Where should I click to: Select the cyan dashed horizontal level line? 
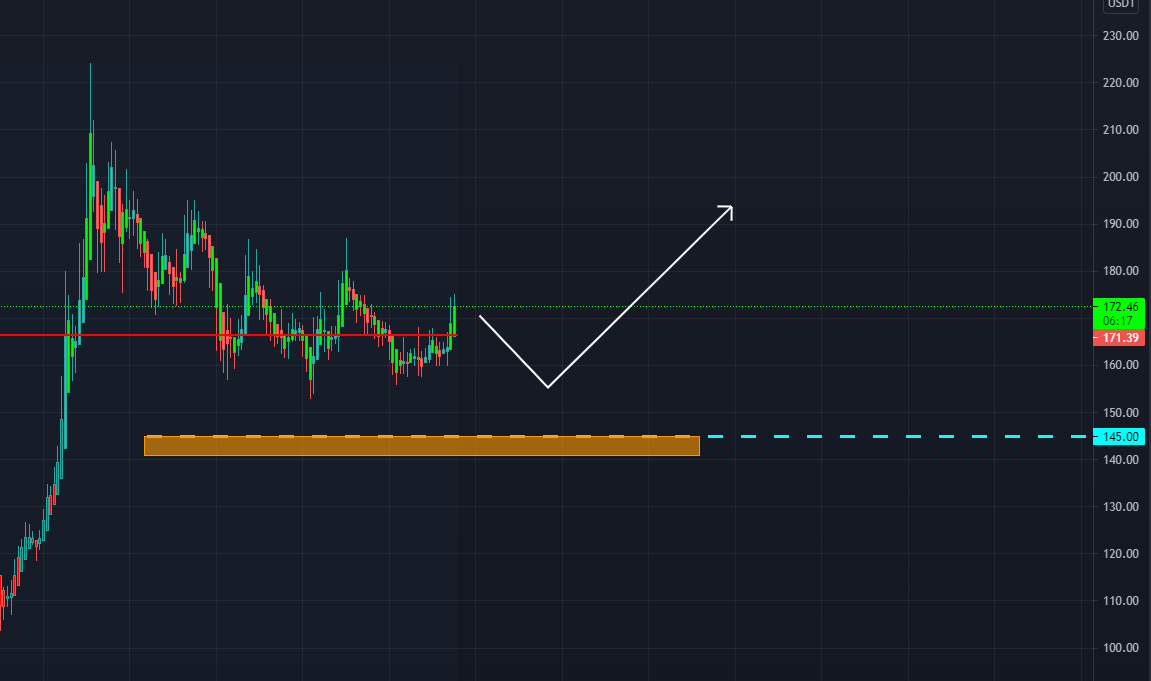(880, 436)
